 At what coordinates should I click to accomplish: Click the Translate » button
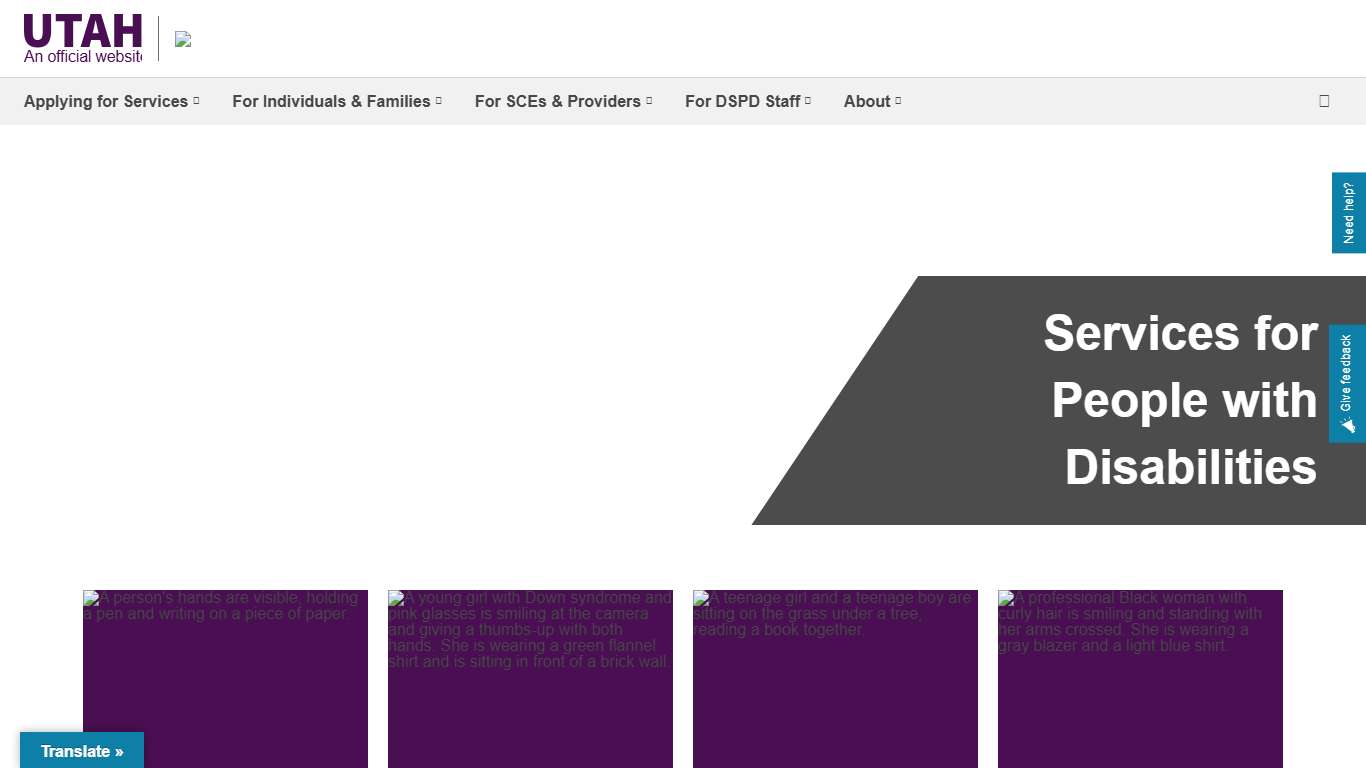pos(82,751)
